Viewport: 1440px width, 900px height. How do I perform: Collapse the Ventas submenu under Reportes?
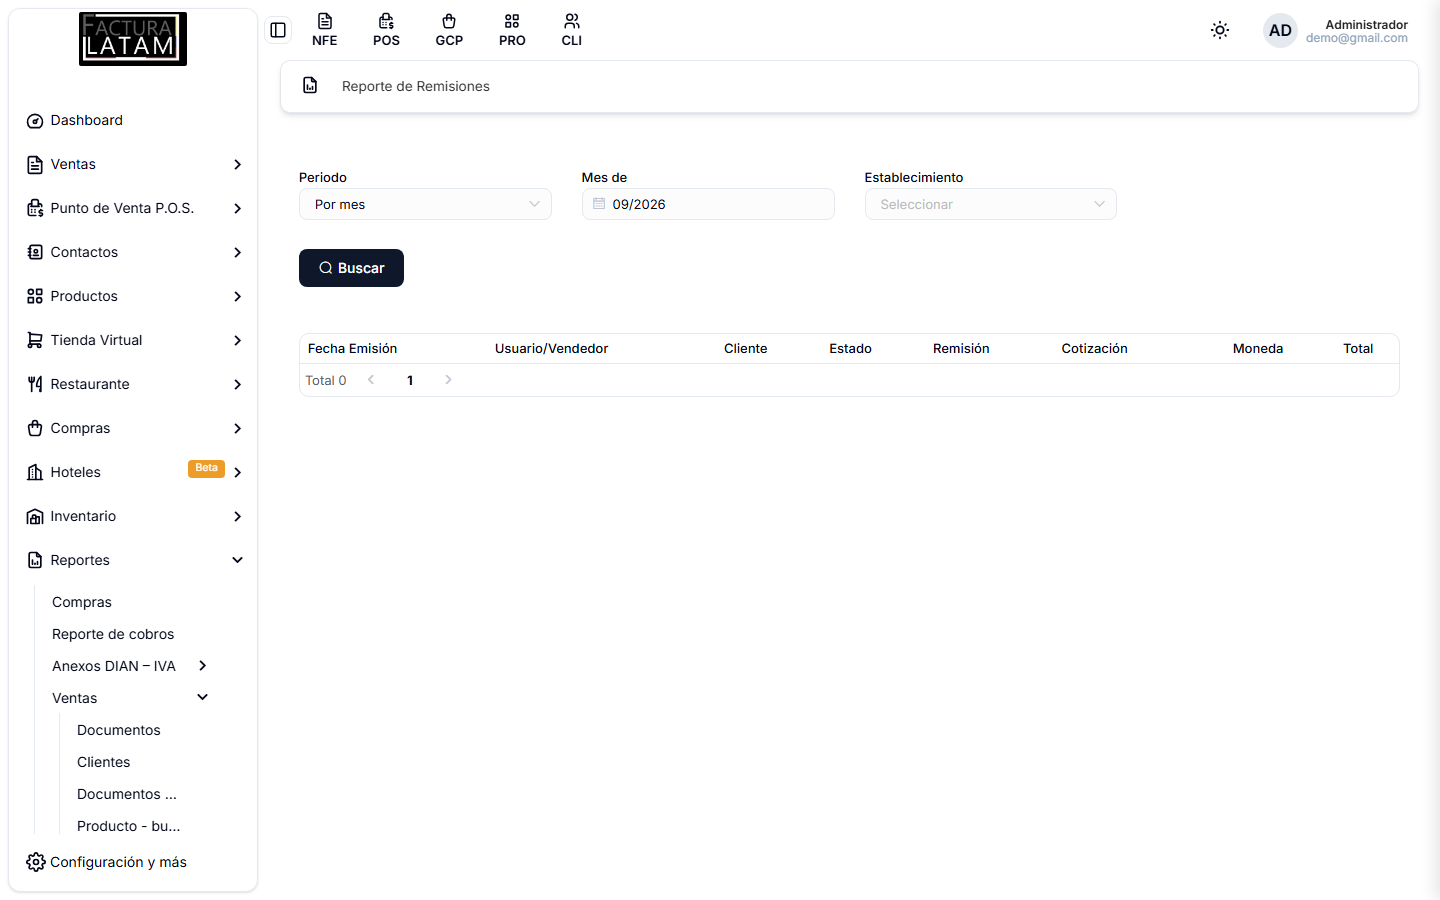tap(130, 698)
